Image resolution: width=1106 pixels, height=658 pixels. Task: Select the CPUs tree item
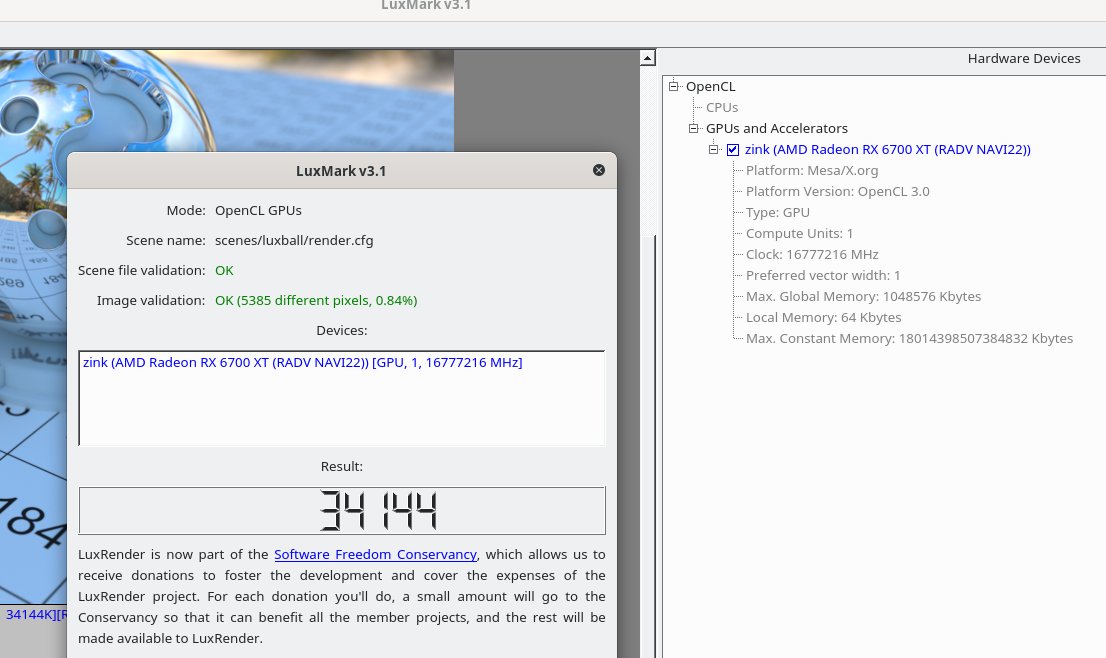coord(722,107)
